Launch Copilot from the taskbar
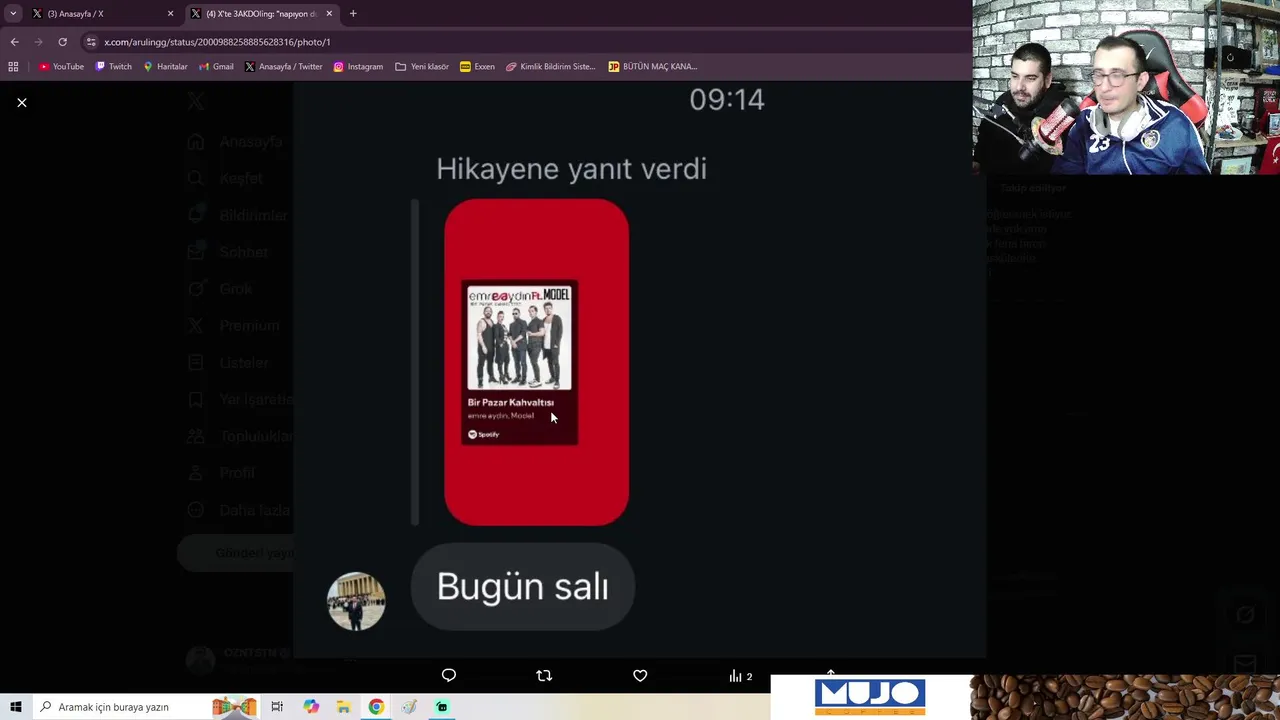 [311, 707]
